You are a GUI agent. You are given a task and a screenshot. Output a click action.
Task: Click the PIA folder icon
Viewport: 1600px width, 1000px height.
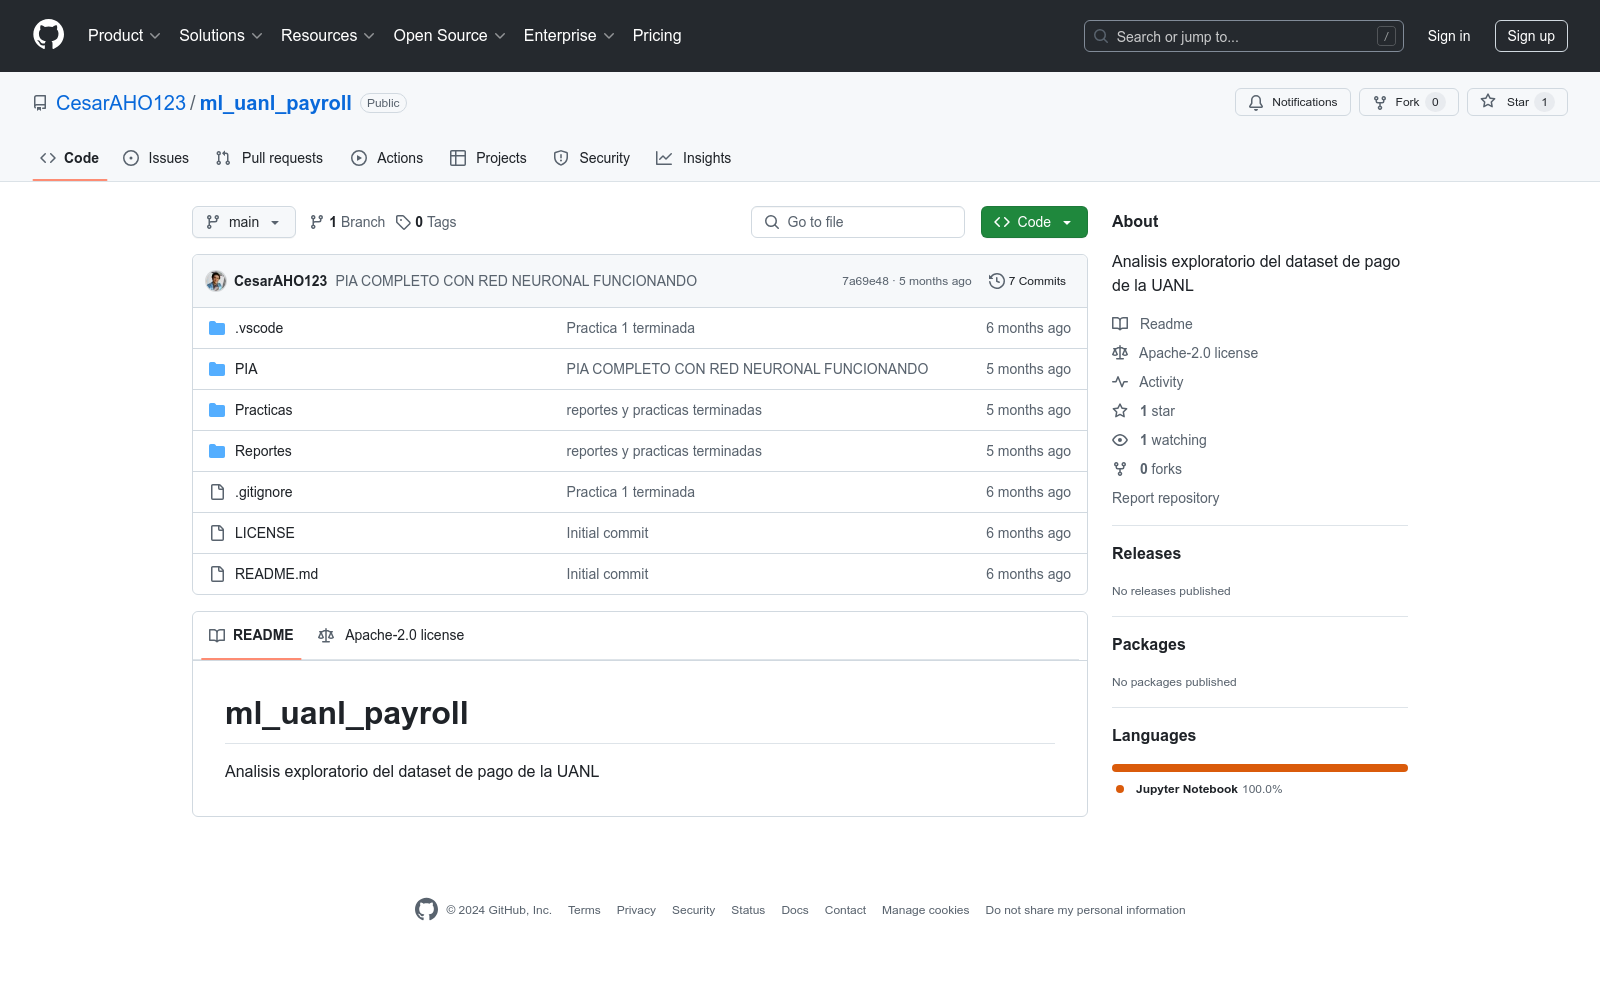217,369
